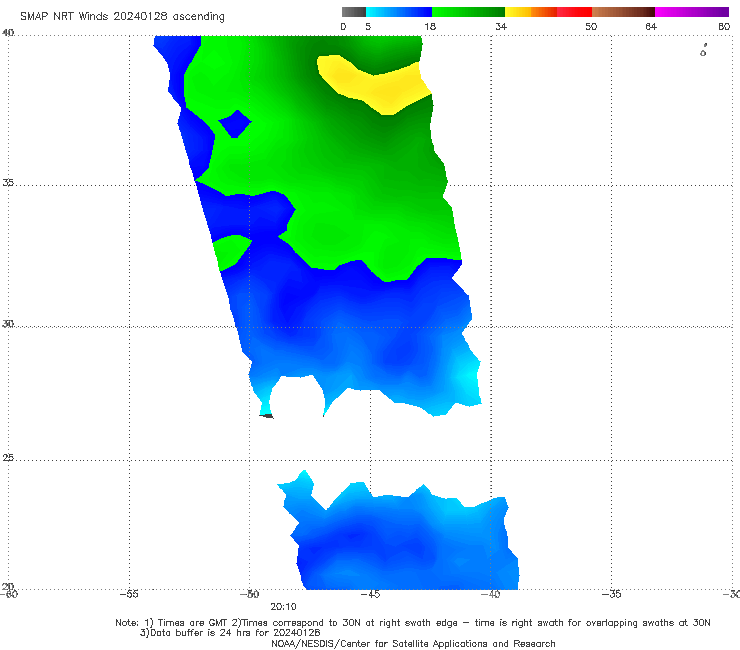The image size is (740, 650).
Task: Click the cyan-blue segment of the color bar
Action: point(399,12)
